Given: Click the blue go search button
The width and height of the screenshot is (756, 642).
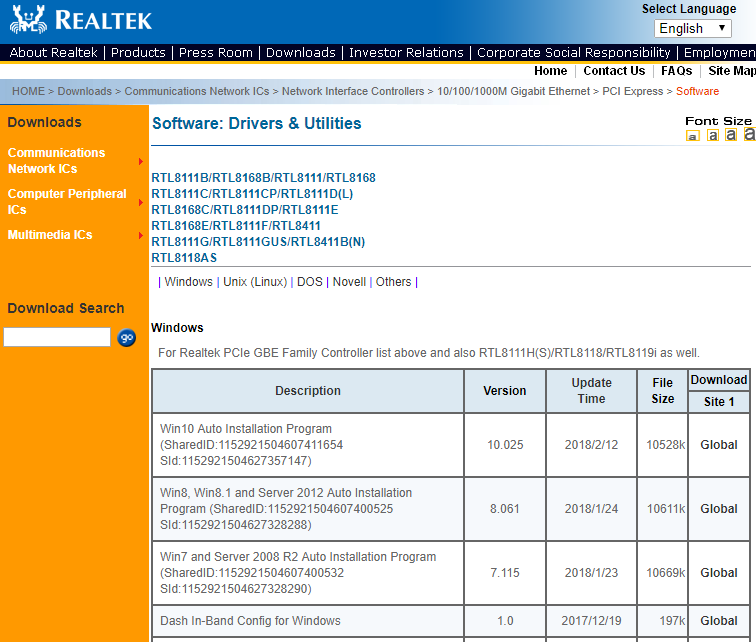Looking at the screenshot, I should pyautogui.click(x=126, y=338).
